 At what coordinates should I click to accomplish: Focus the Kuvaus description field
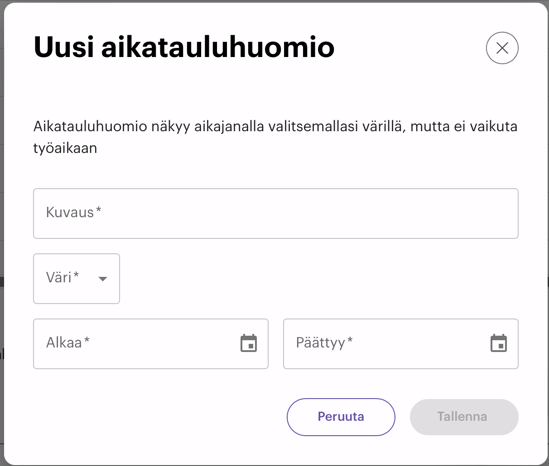tap(276, 214)
